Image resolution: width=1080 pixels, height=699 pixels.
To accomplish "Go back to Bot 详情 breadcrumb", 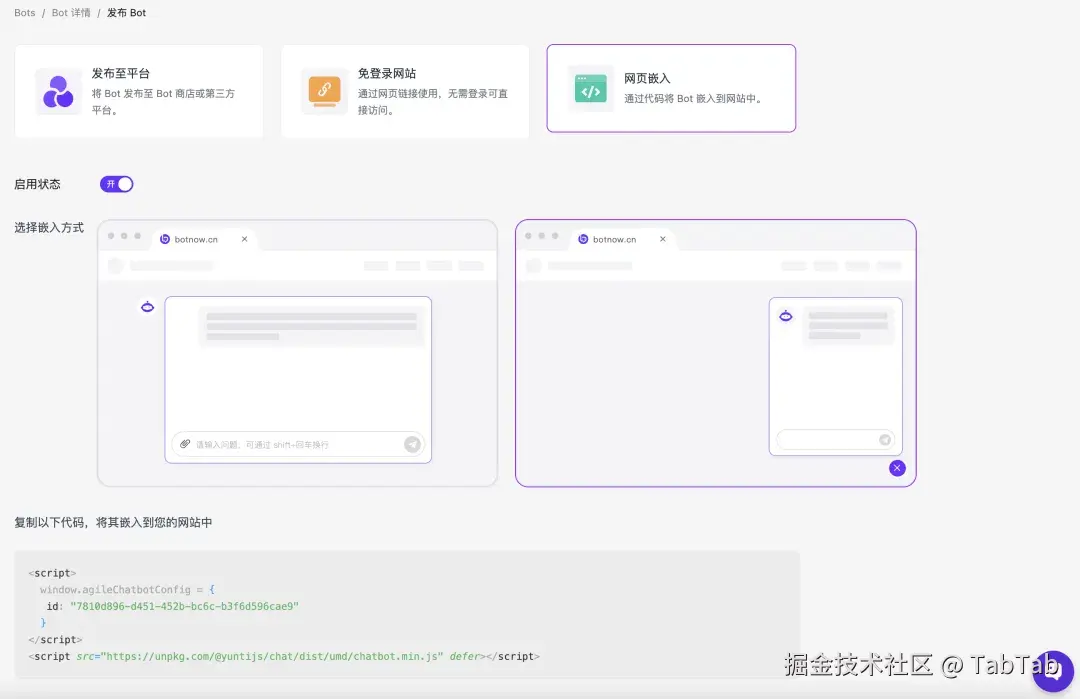I will tap(71, 13).
